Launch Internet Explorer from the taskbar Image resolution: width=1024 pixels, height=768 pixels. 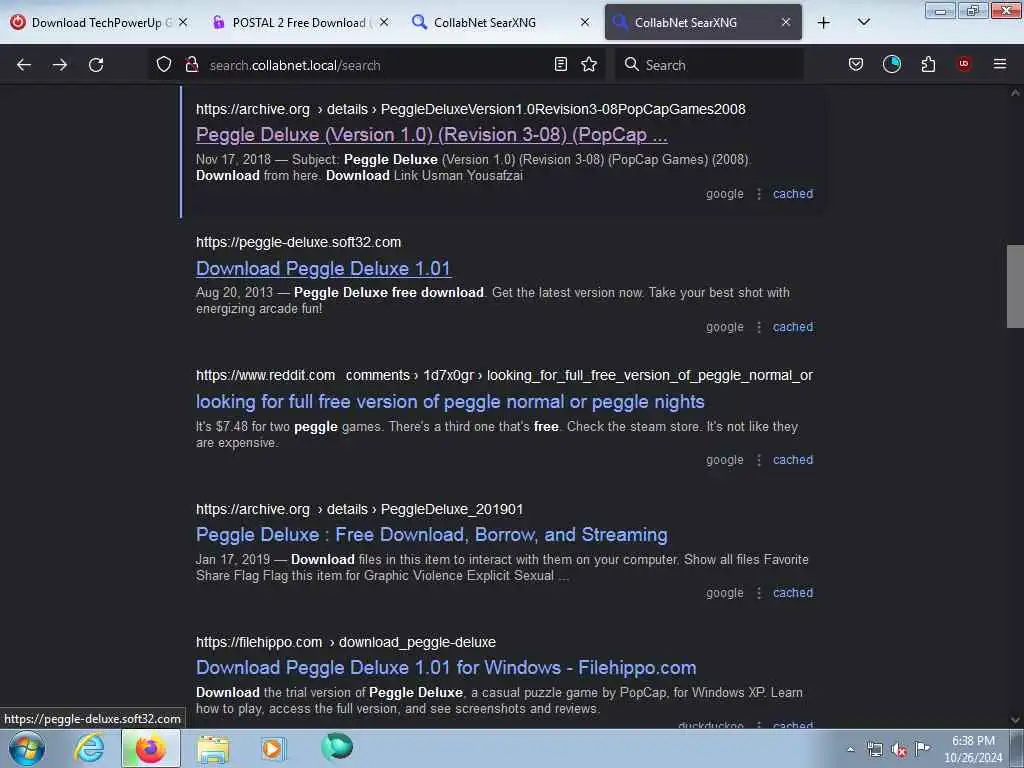pos(89,748)
